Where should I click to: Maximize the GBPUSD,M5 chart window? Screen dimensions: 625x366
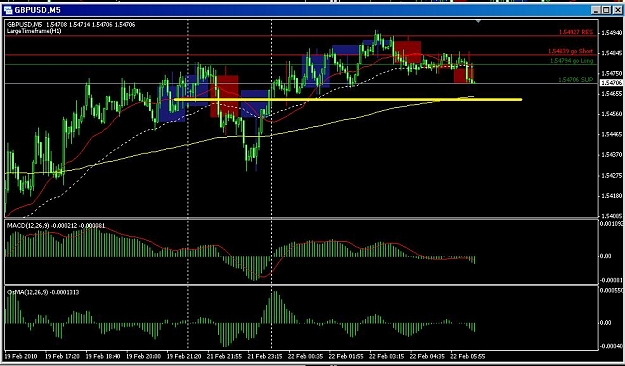[606, 10]
